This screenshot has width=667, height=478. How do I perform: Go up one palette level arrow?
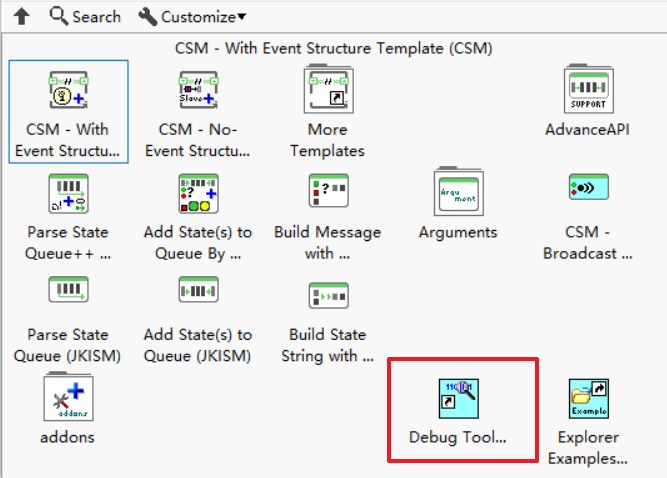(x=22, y=17)
